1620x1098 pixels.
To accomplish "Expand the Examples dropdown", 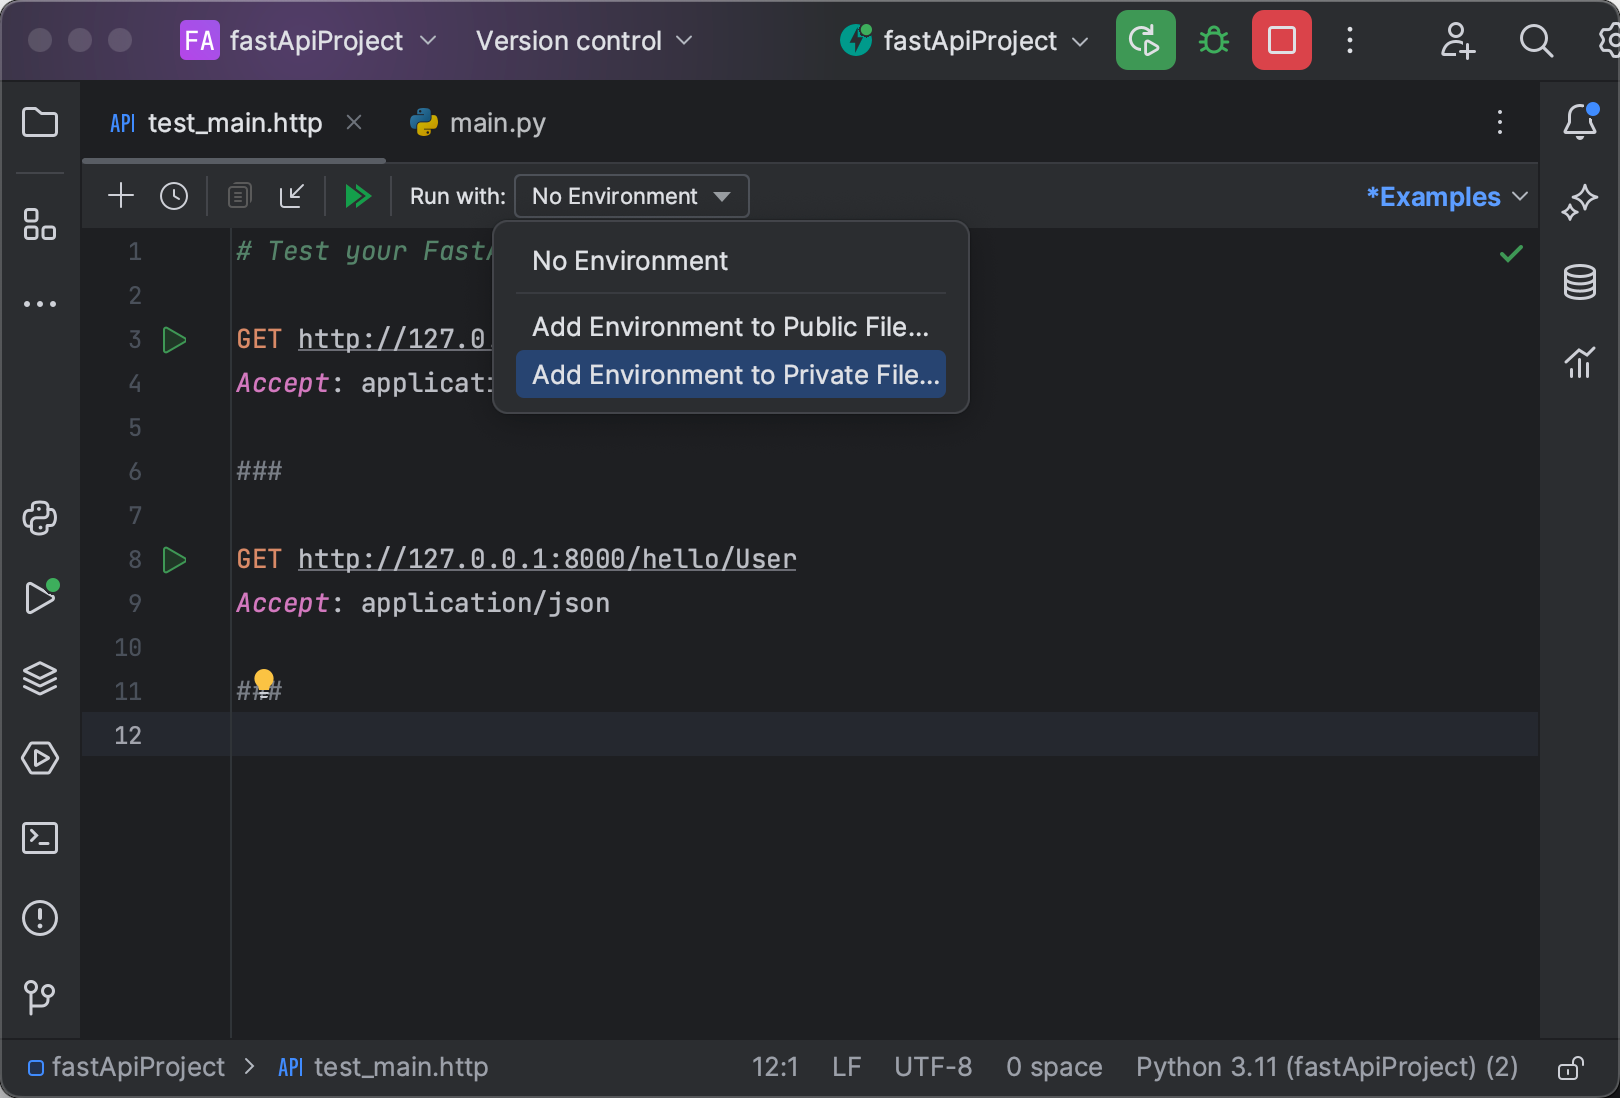I will 1446,197.
